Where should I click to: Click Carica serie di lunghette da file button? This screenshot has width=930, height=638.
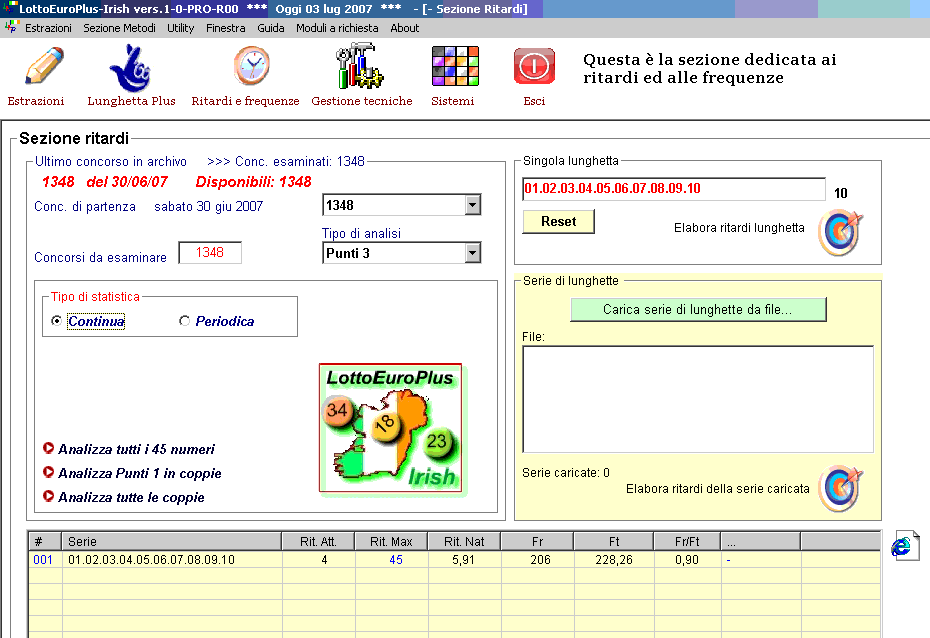pos(698,310)
